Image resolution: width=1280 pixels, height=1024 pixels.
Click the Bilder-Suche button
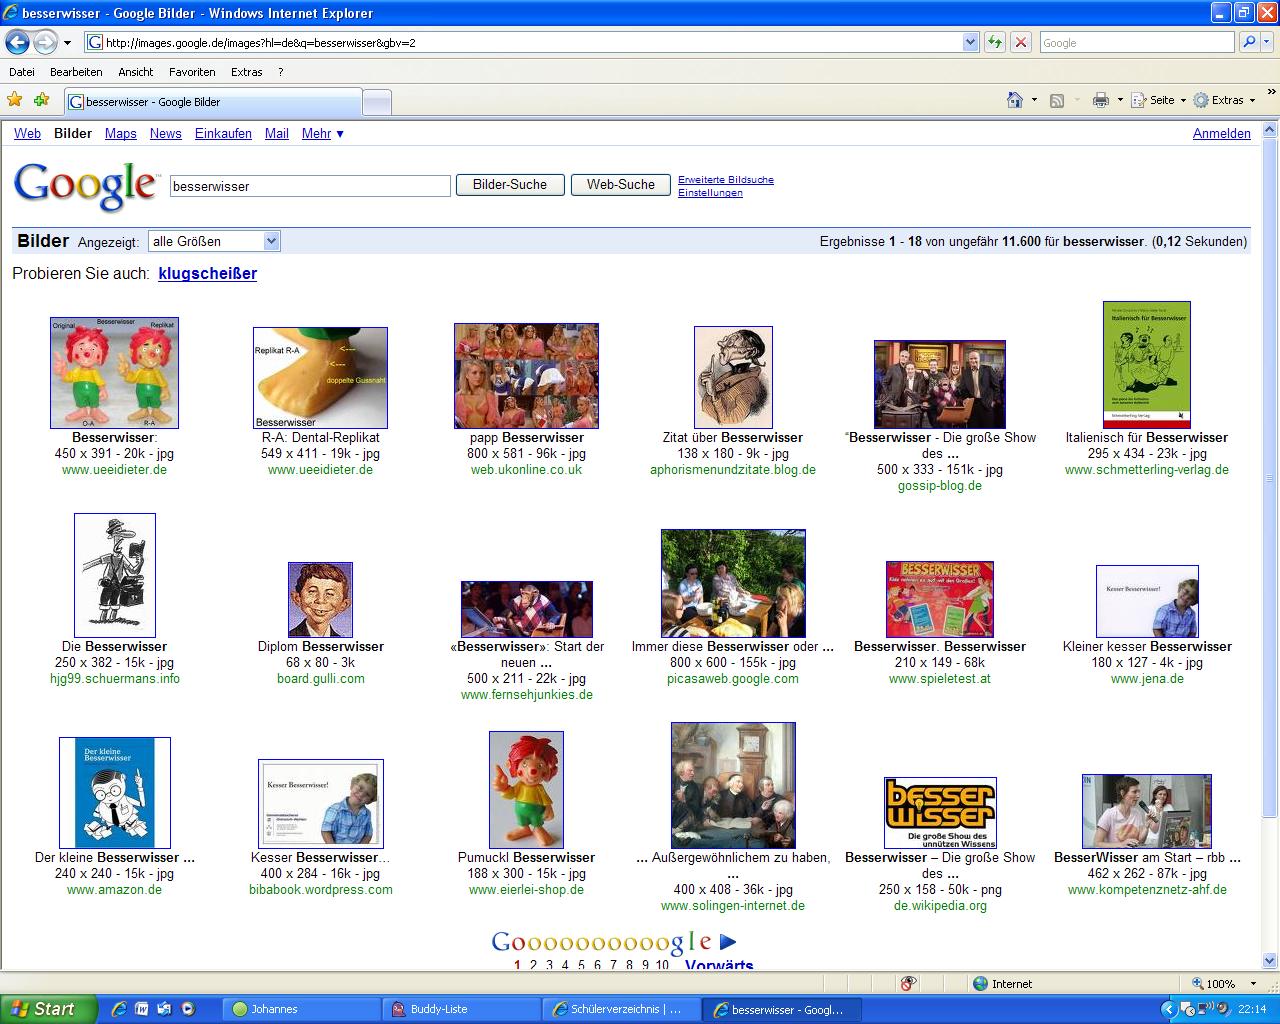pyautogui.click(x=510, y=185)
